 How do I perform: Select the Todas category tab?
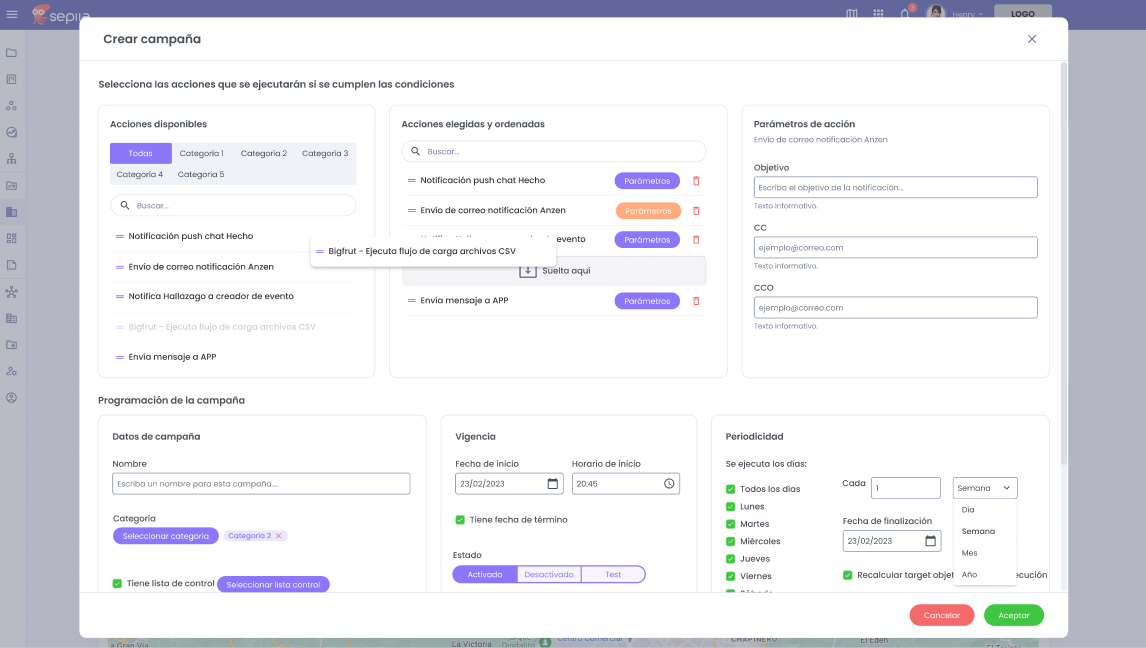pos(141,154)
